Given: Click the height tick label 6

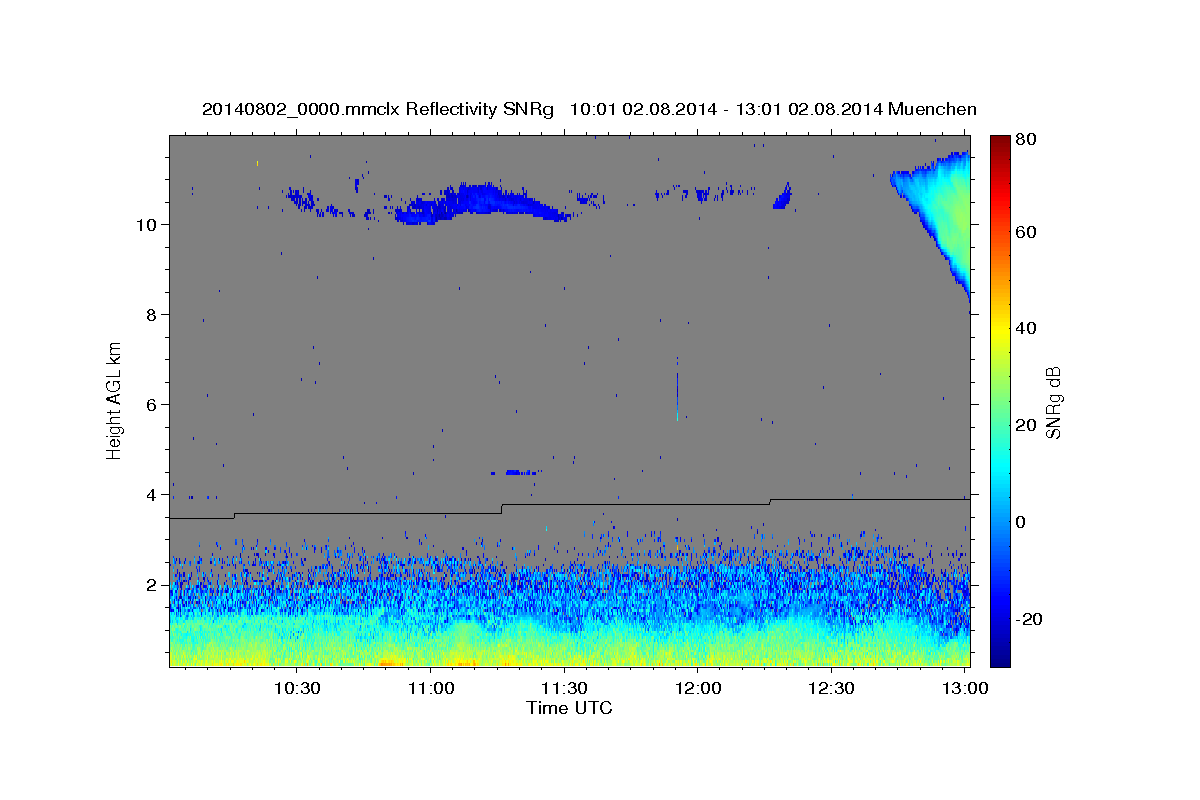Looking at the screenshot, I should (153, 404).
